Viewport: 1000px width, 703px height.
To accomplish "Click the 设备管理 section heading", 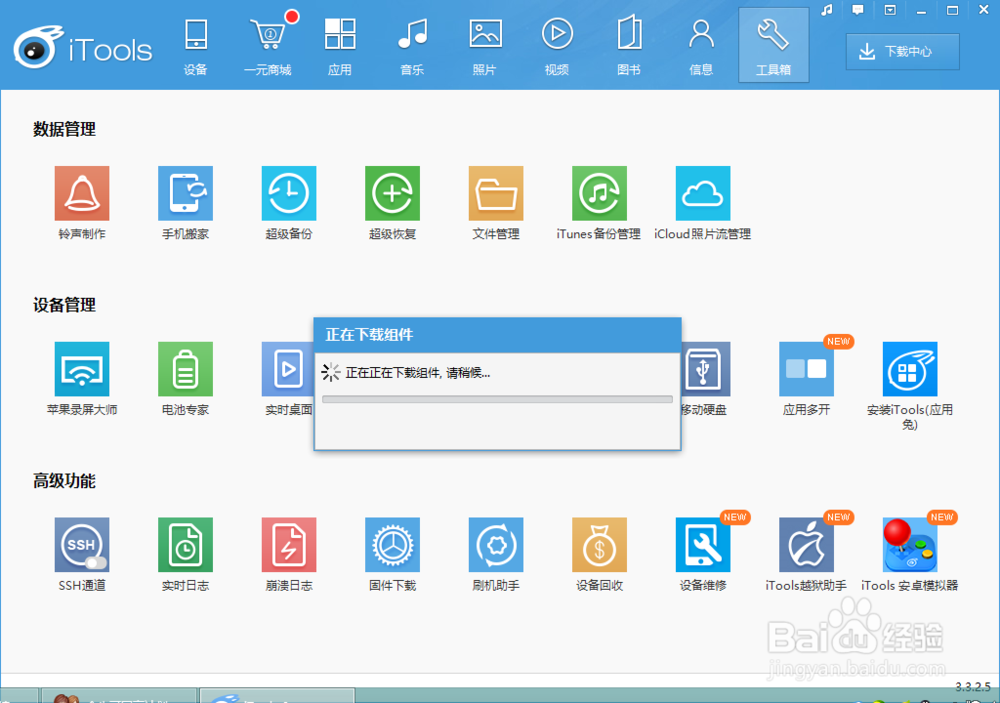I will 64,305.
